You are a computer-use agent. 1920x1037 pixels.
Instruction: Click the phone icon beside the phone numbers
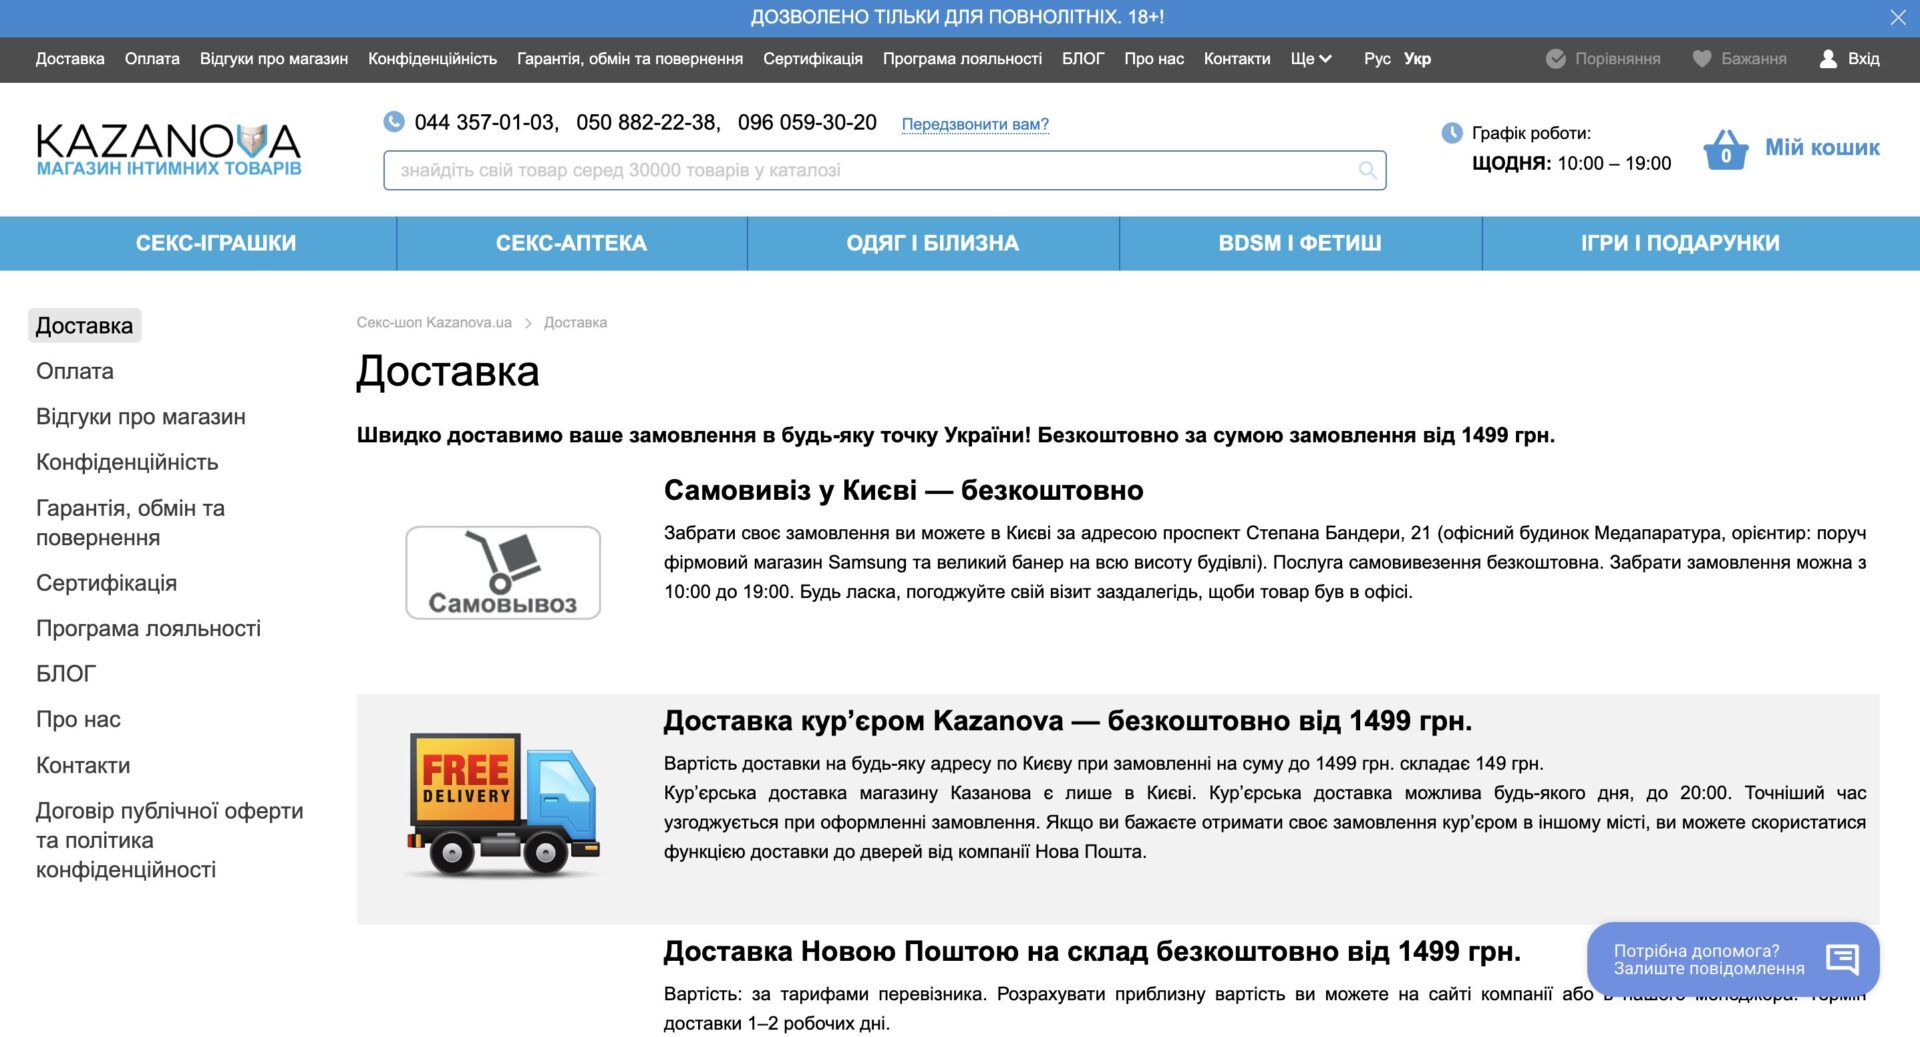tap(394, 122)
